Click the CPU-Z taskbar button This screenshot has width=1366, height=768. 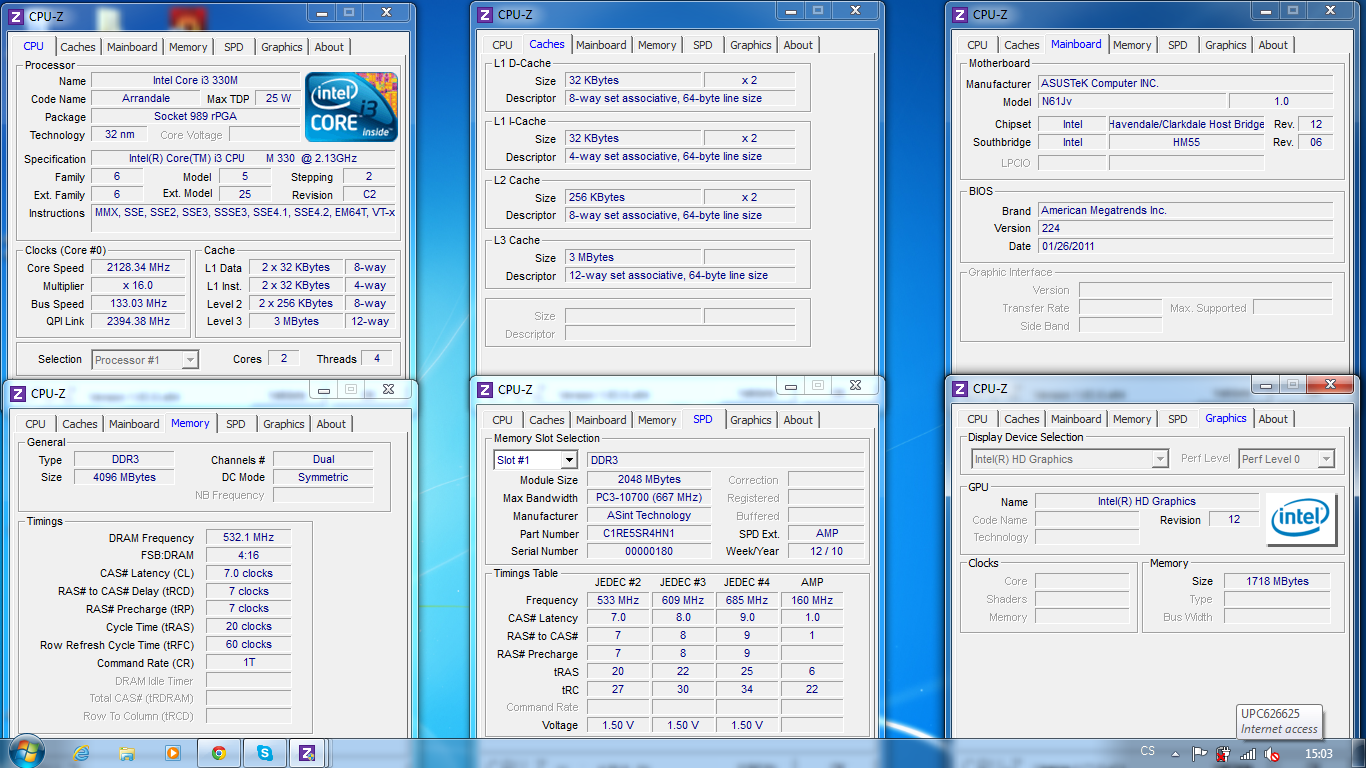(x=308, y=753)
